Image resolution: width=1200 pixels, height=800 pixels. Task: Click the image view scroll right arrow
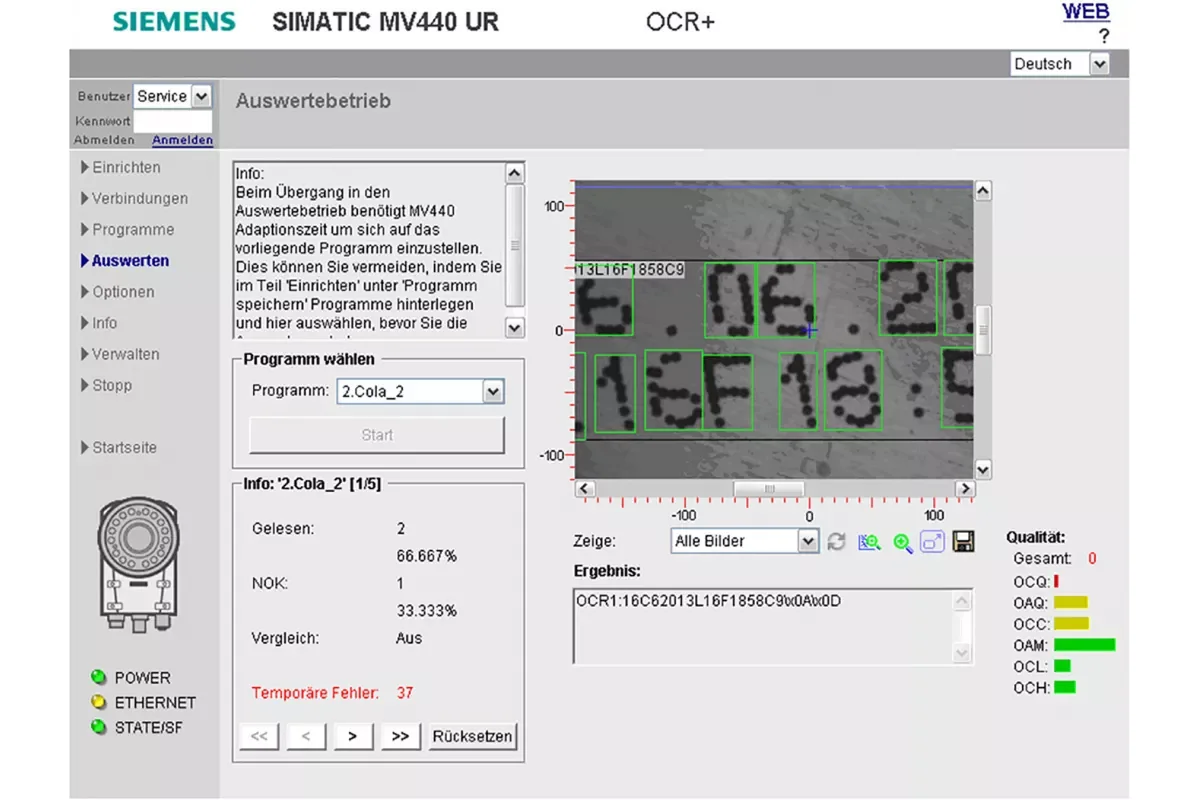pyautogui.click(x=965, y=489)
